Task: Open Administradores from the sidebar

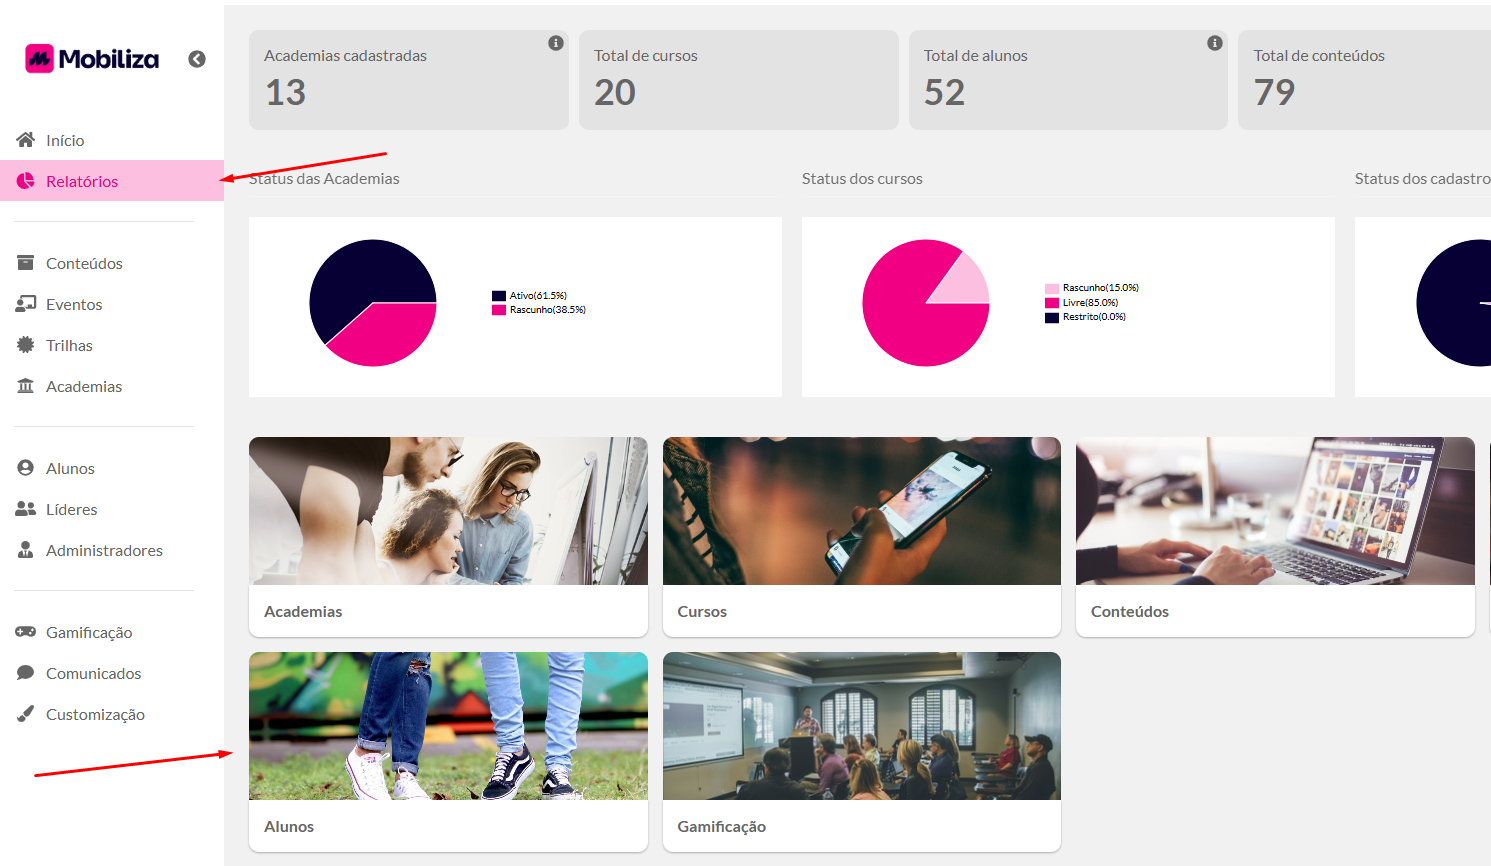Action: [x=104, y=550]
